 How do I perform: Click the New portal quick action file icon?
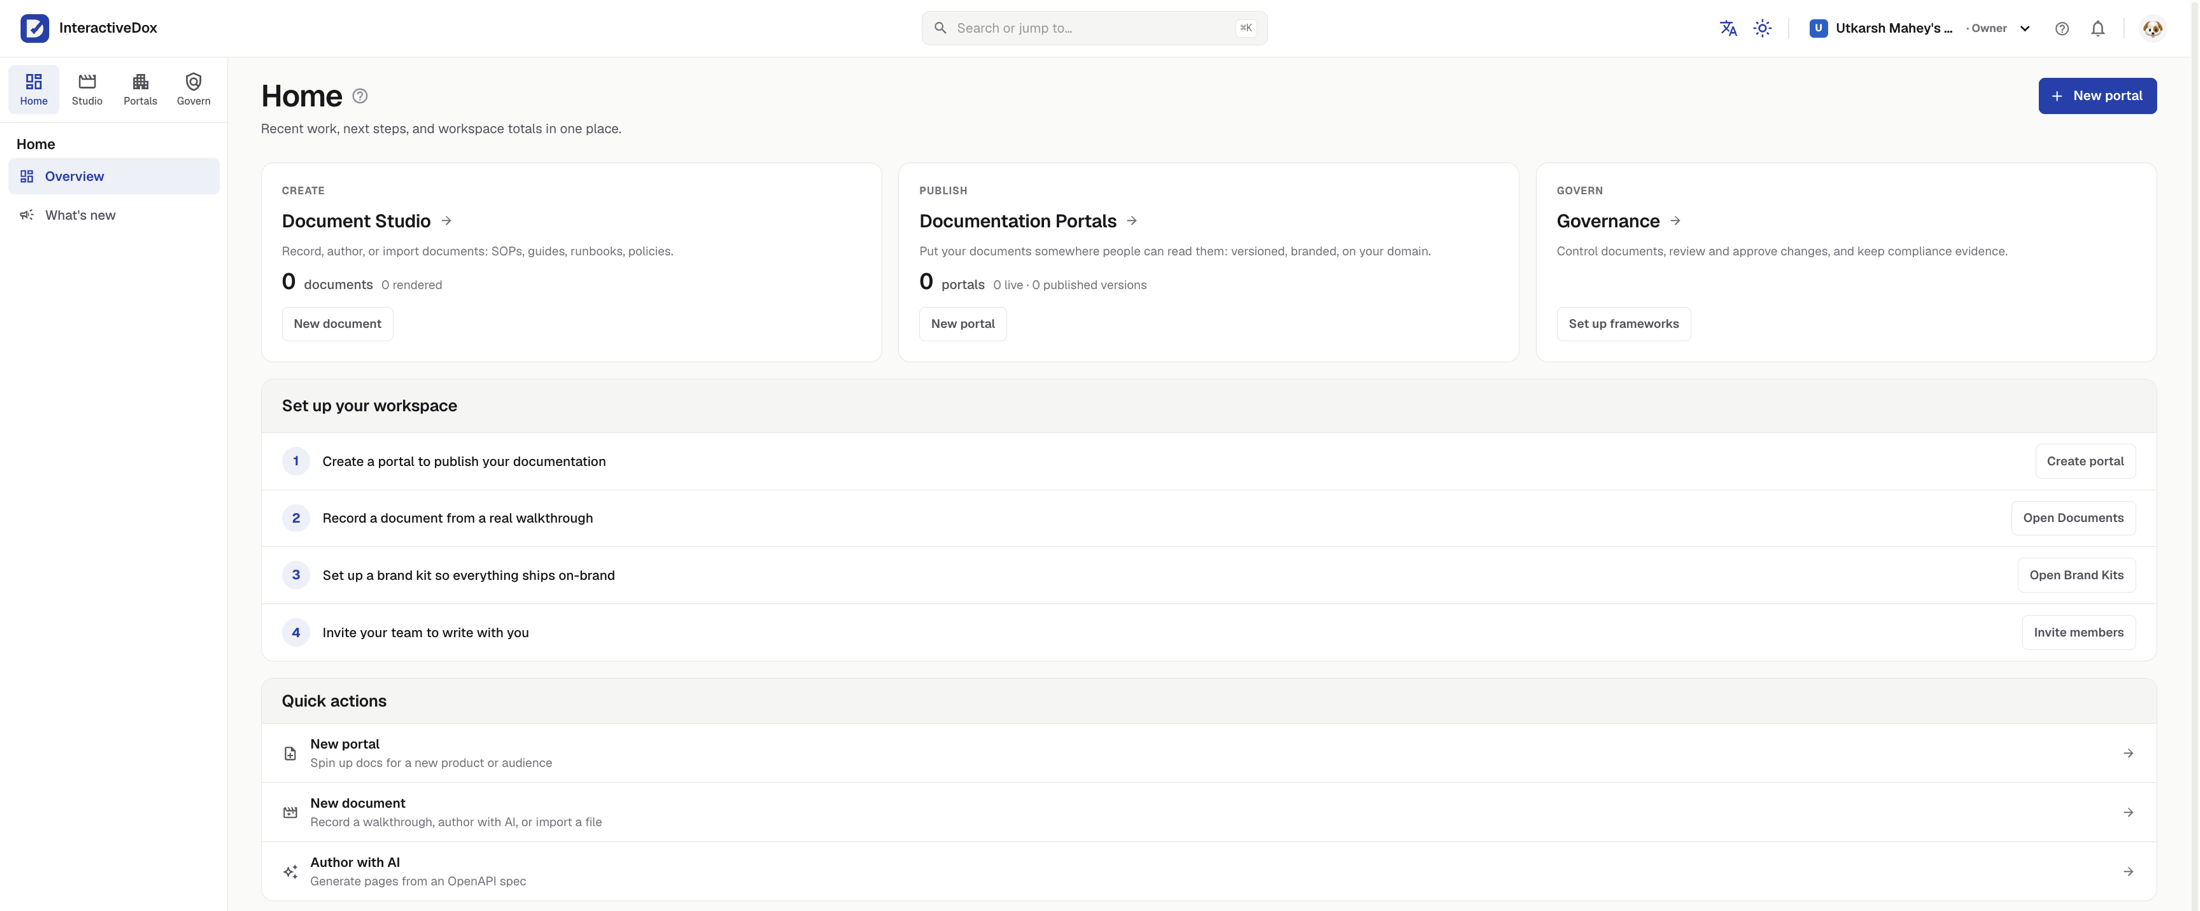pyautogui.click(x=290, y=753)
